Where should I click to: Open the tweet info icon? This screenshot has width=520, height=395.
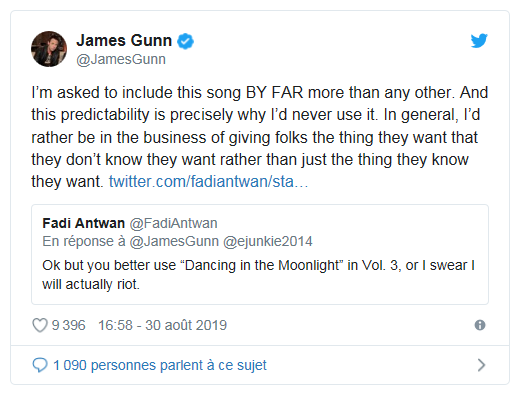click(x=480, y=325)
